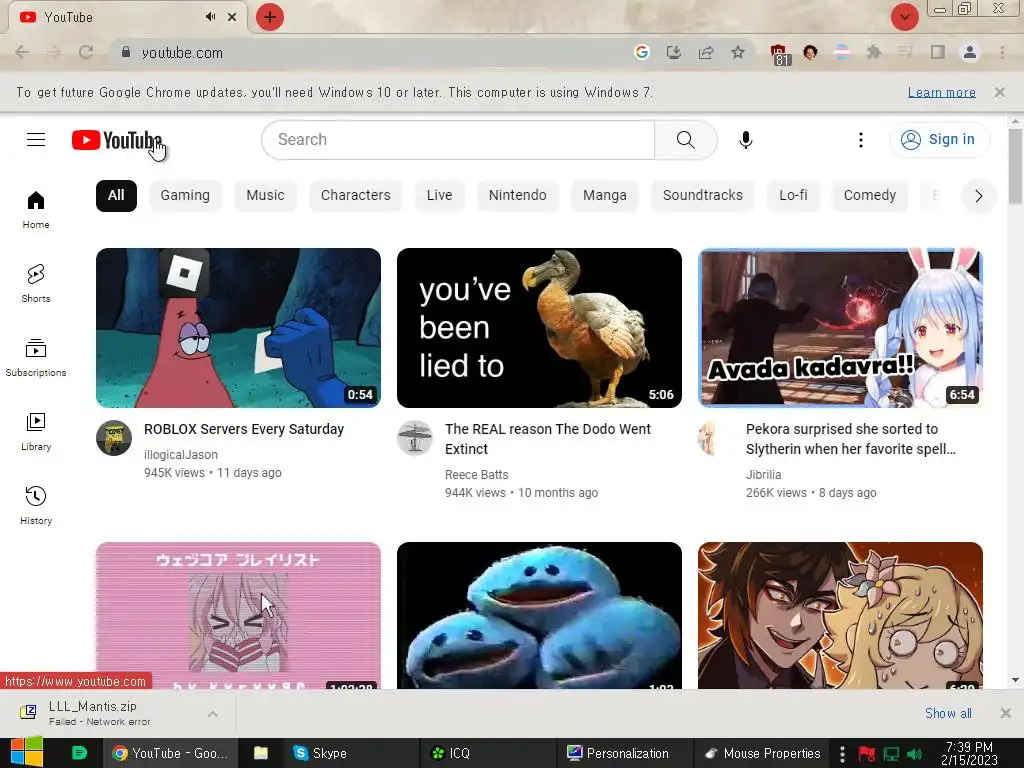Expand LLL_Mantis.zip download options chevron

coord(213,714)
